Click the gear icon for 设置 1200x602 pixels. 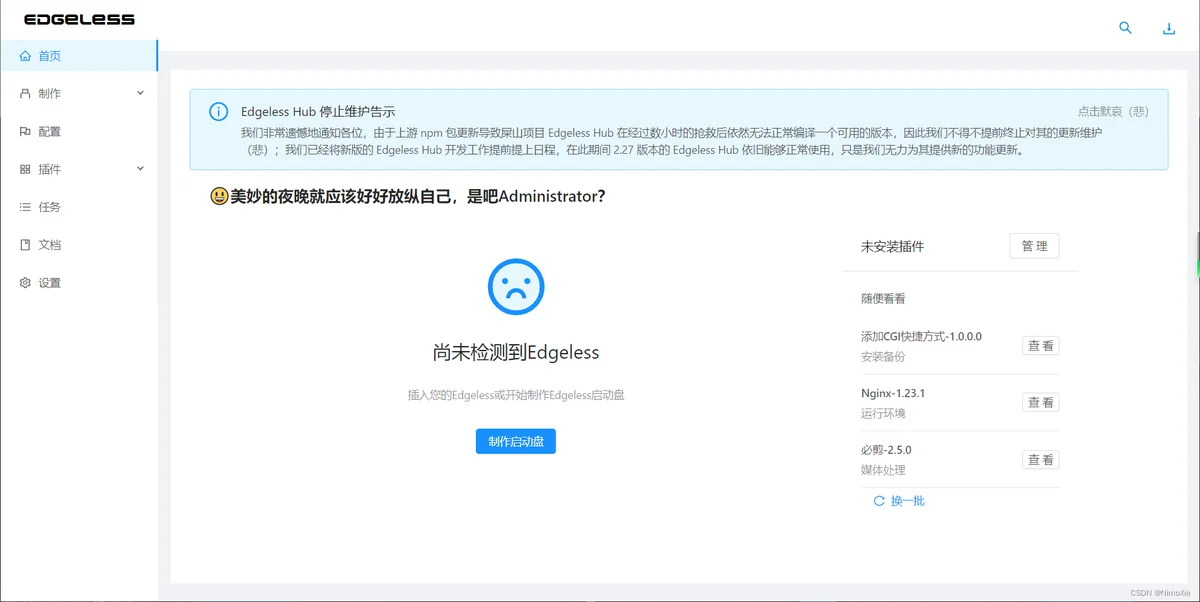tap(25, 283)
